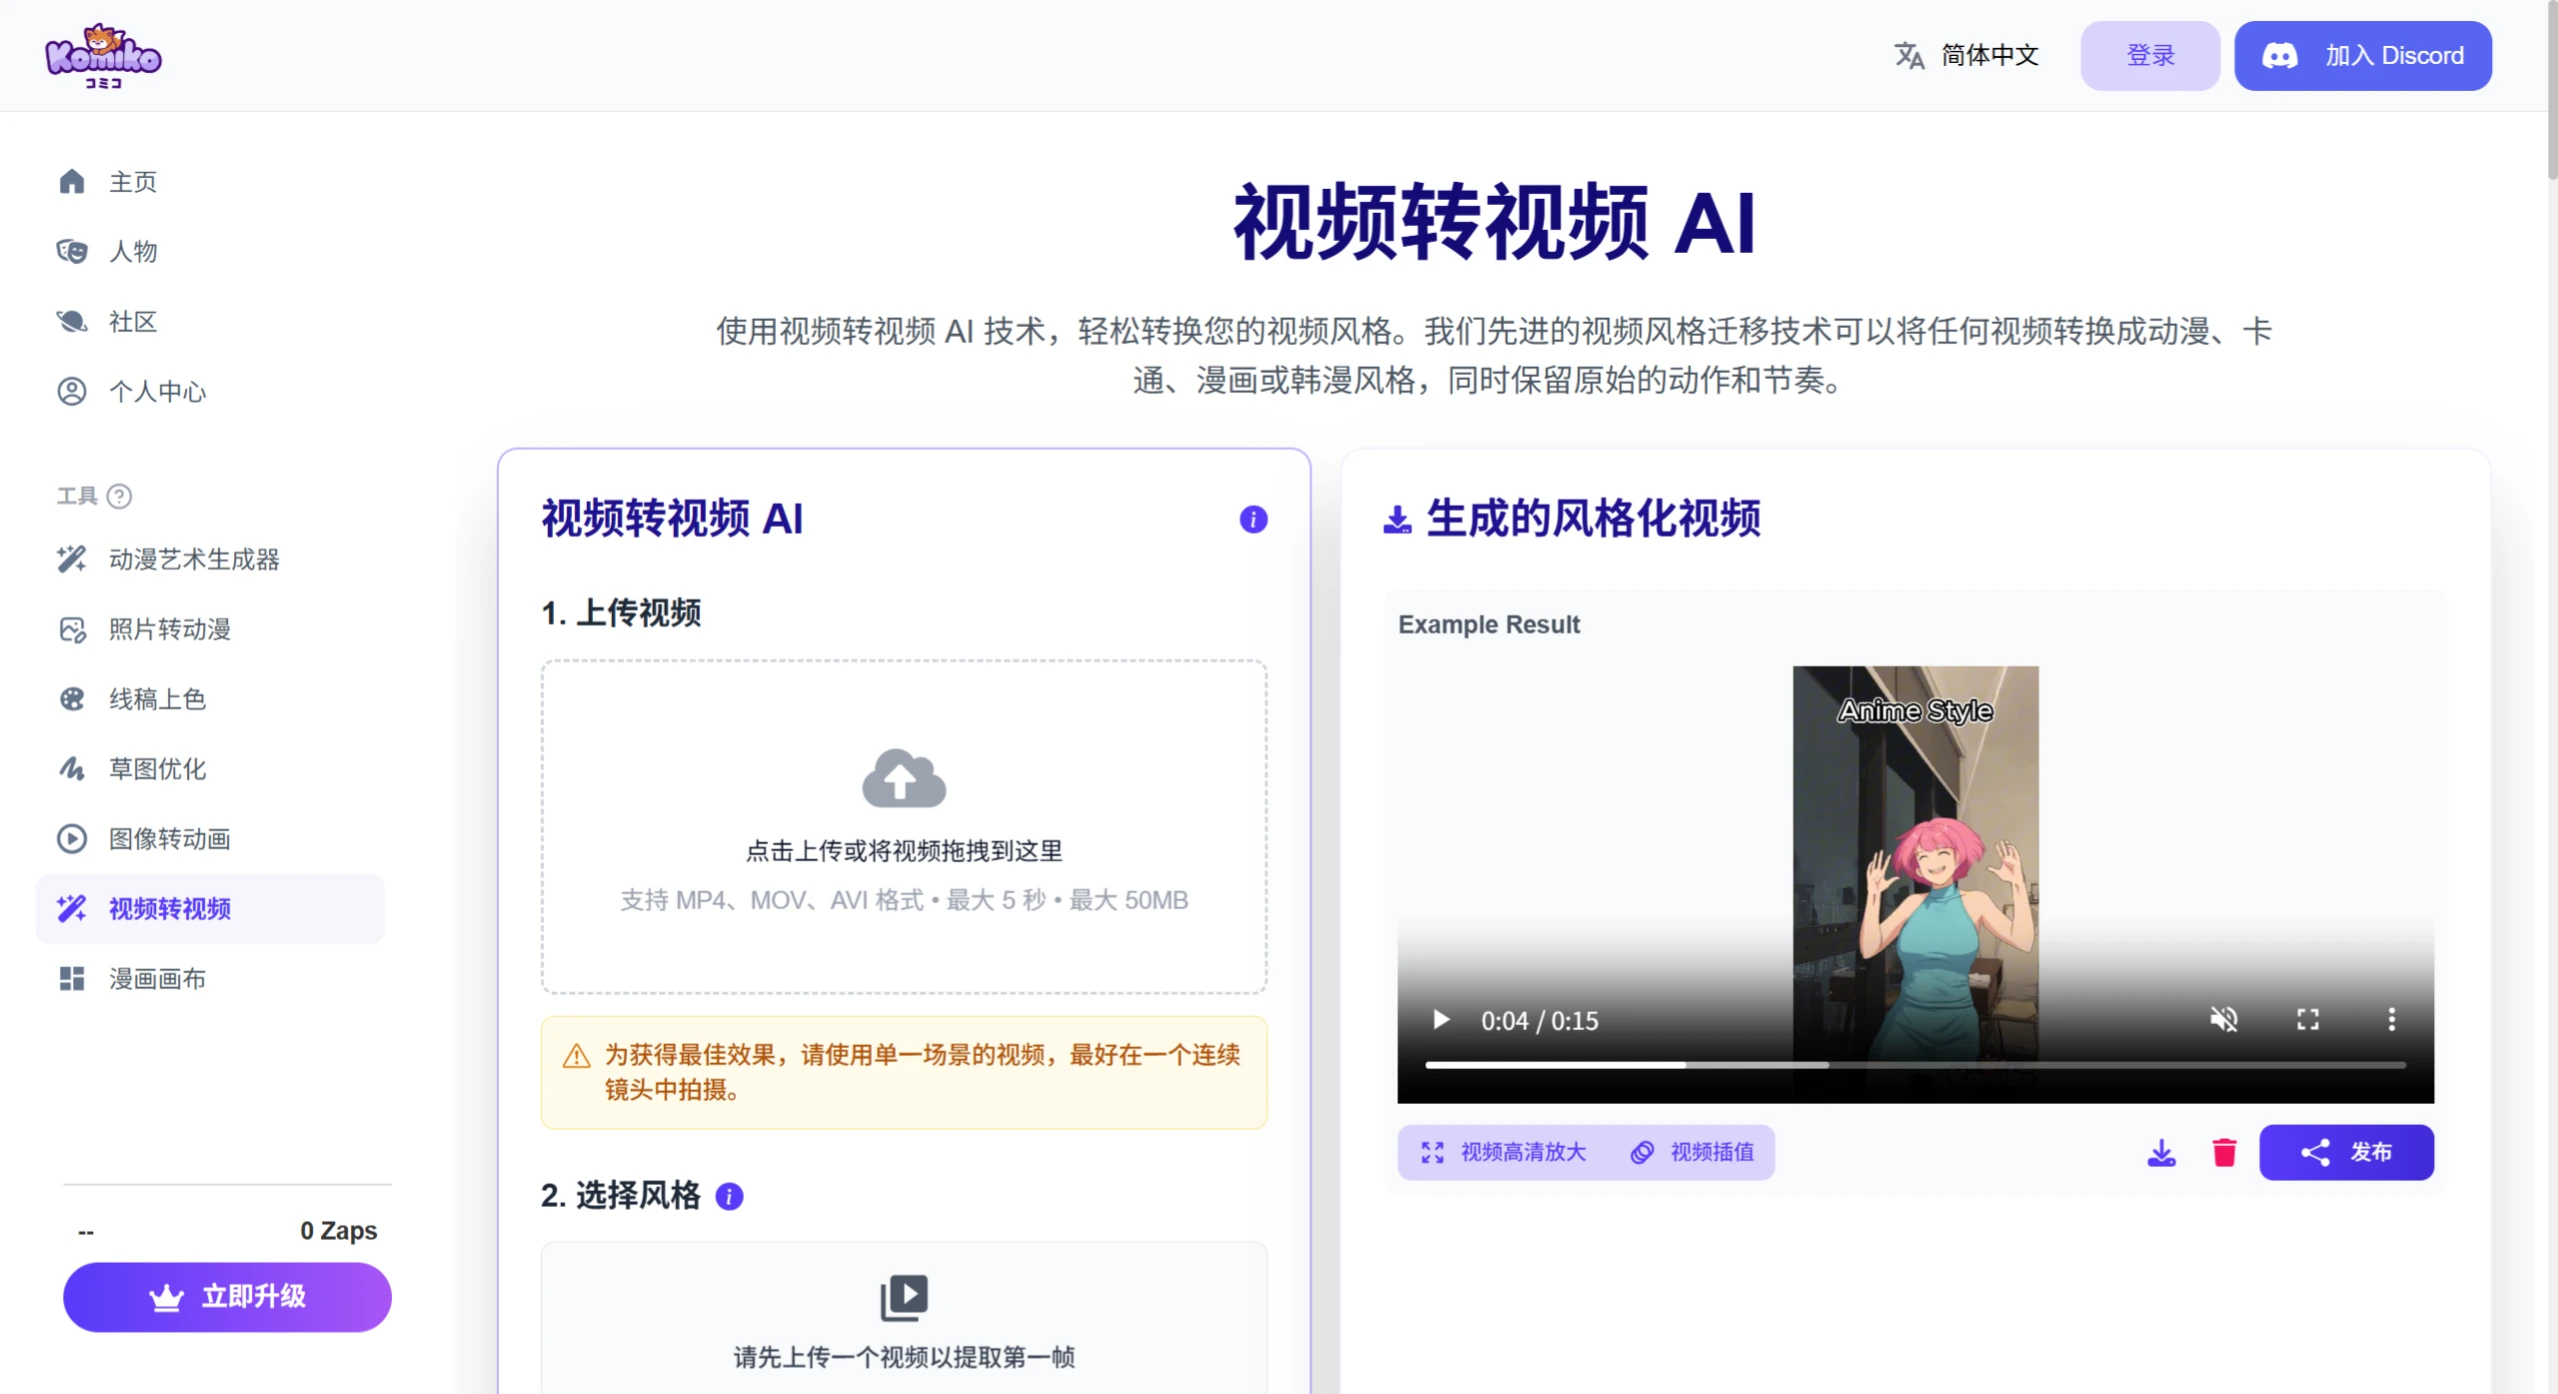Image resolution: width=2558 pixels, height=1394 pixels.
Task: Open video player more options menu
Action: [x=2391, y=1019]
